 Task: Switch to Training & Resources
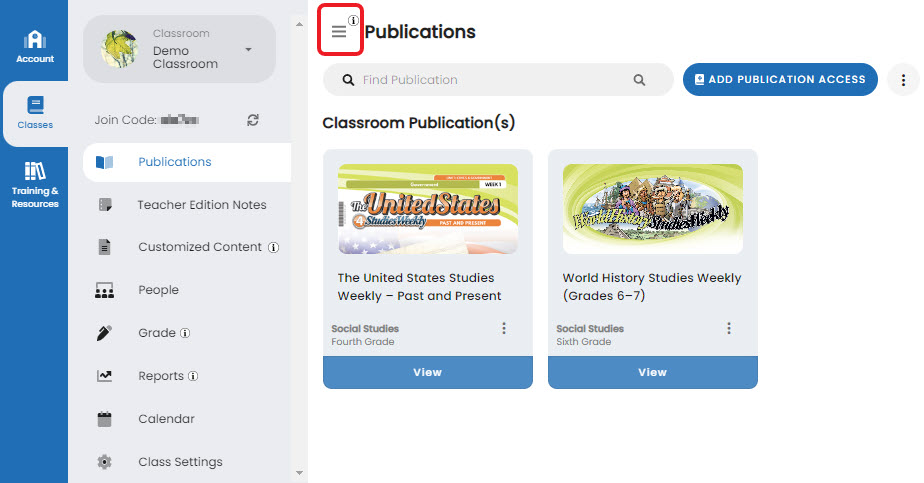pos(35,184)
